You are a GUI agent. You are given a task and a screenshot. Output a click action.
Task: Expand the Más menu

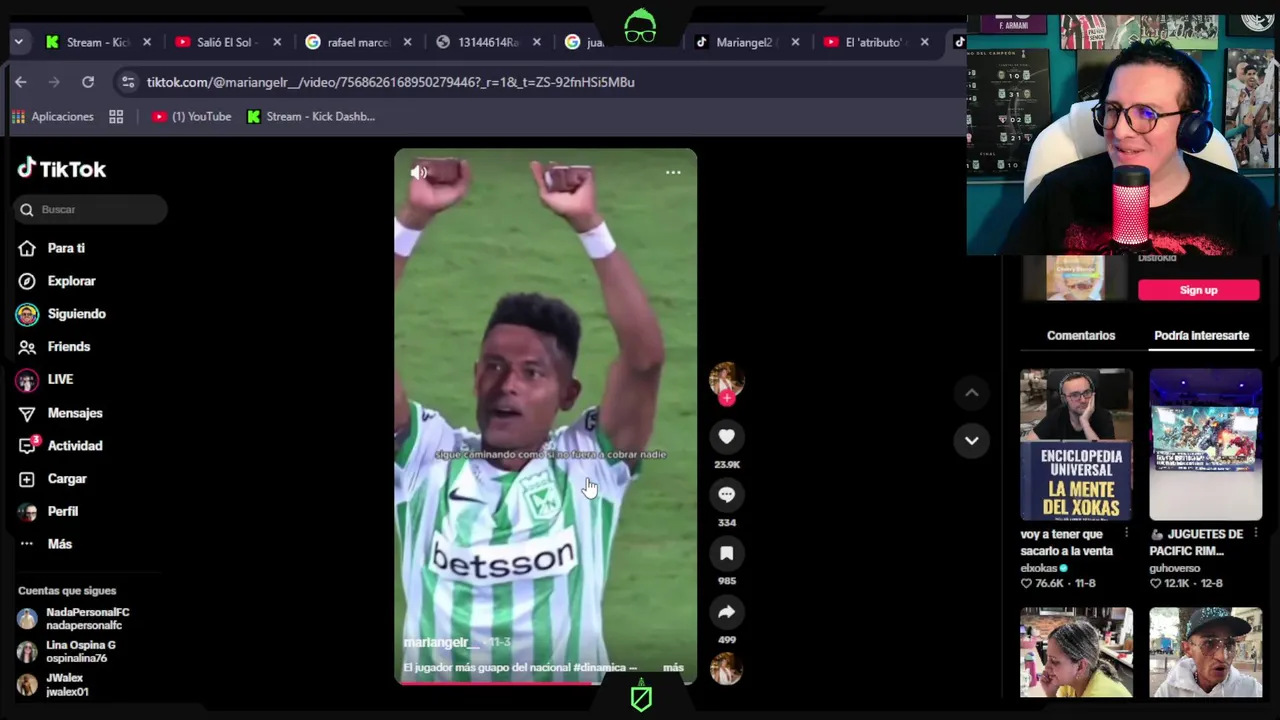[x=46, y=544]
